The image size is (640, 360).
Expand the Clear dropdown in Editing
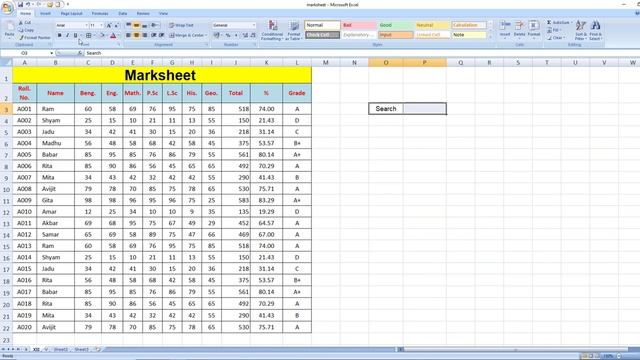pos(564,38)
